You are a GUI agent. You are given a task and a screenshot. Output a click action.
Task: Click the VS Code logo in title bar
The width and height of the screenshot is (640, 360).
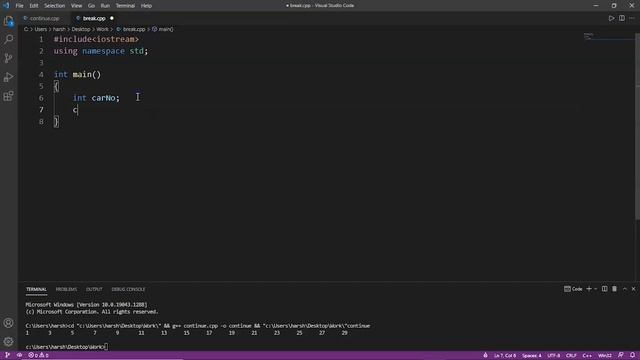(x=6, y=6)
